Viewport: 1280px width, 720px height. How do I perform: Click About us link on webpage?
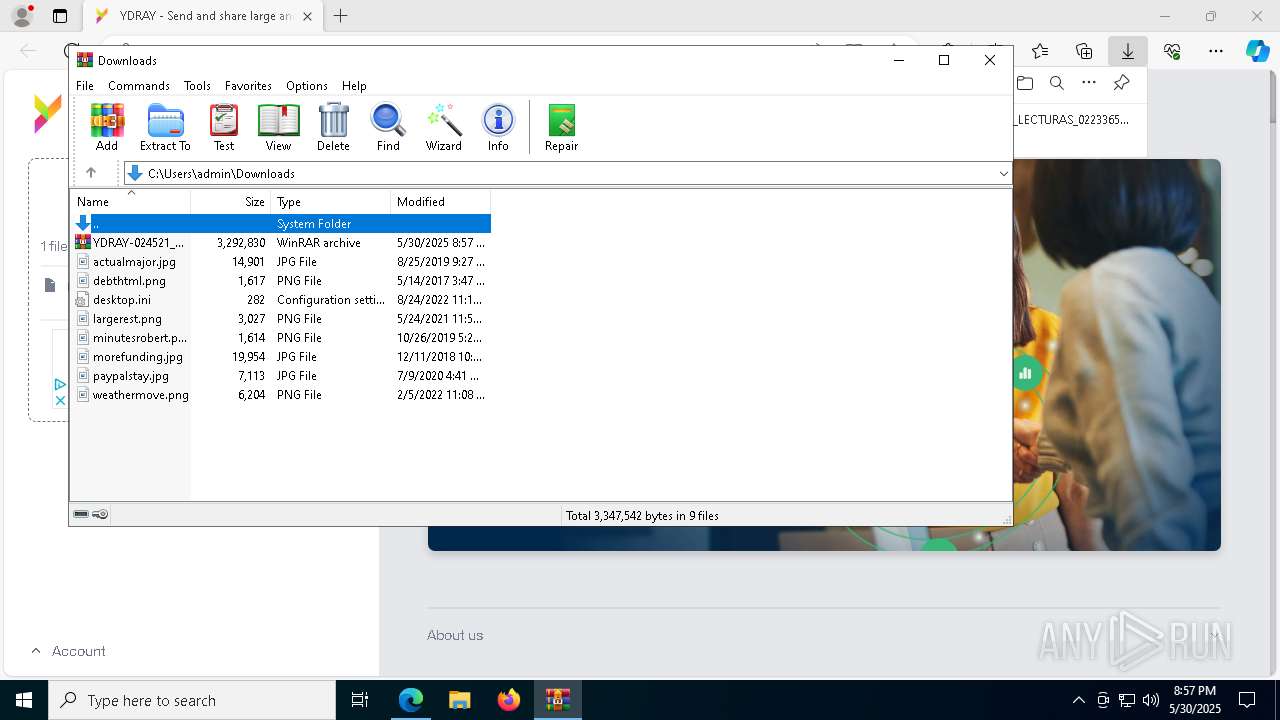(455, 635)
